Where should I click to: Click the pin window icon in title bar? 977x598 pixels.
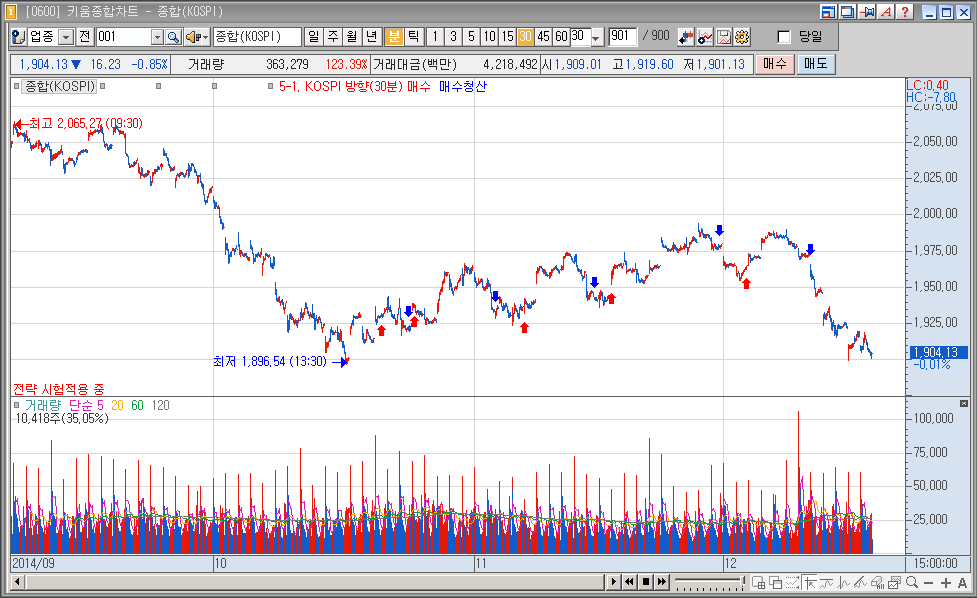tap(867, 12)
